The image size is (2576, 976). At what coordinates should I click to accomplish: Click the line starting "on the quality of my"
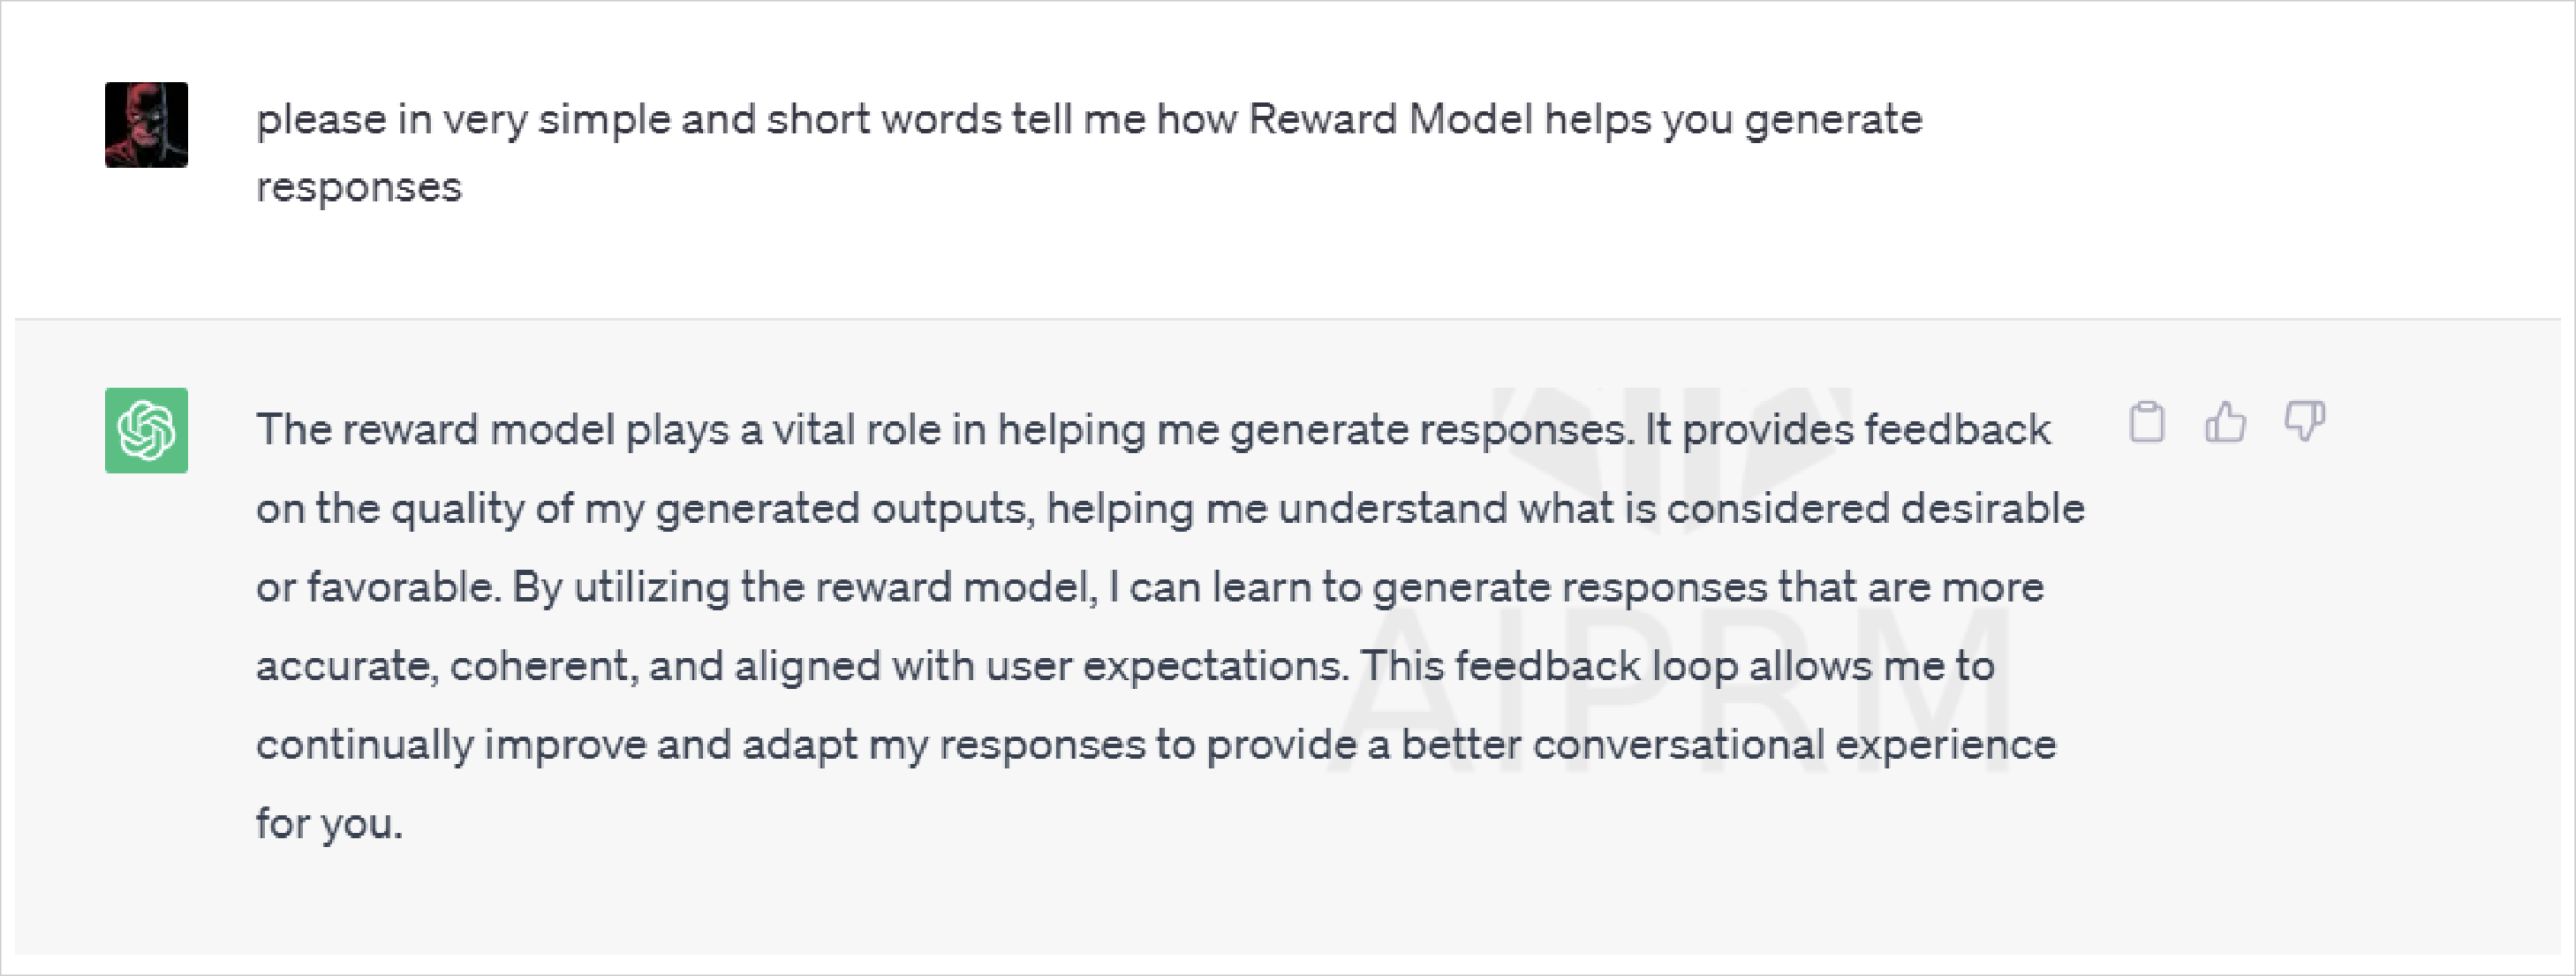[x=1170, y=509]
